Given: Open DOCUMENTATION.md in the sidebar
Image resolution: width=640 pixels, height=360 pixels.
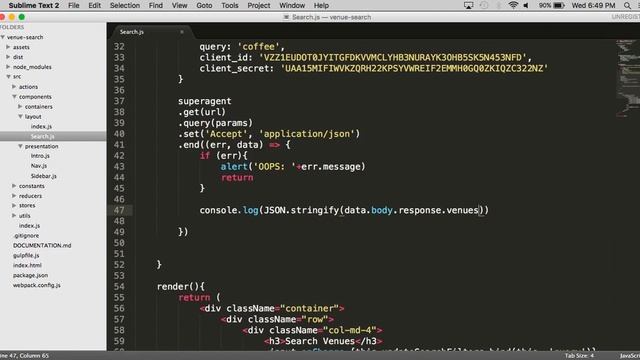Looking at the screenshot, I should coord(42,245).
